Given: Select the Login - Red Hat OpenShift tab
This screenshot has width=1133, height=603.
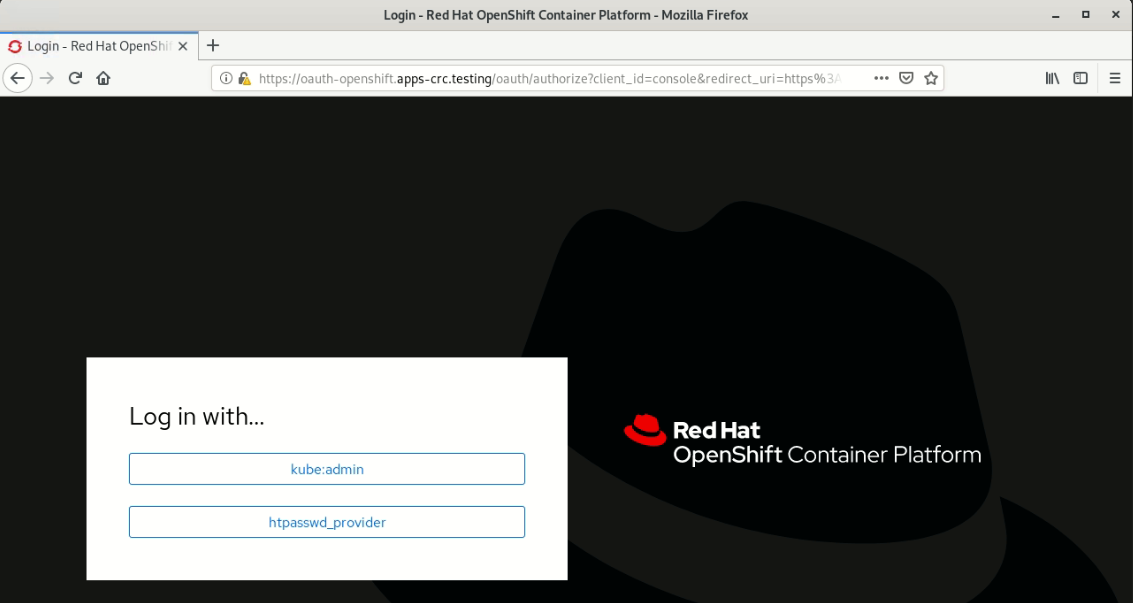Looking at the screenshot, I should click(x=99, y=45).
